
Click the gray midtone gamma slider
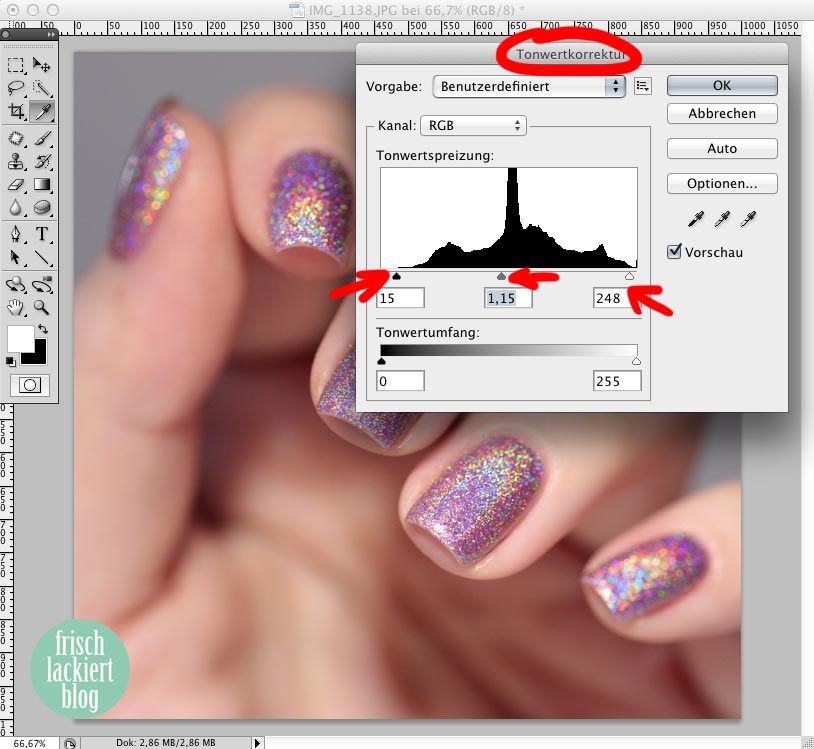point(501,276)
